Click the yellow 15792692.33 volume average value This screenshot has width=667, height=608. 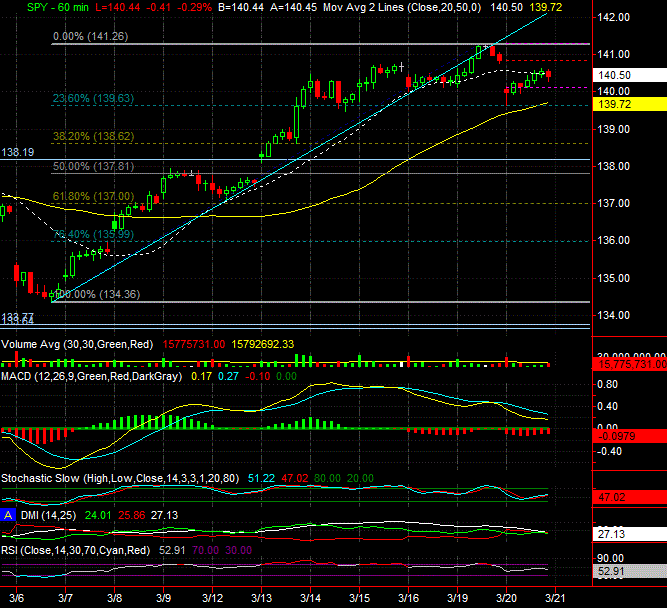pyautogui.click(x=262, y=344)
